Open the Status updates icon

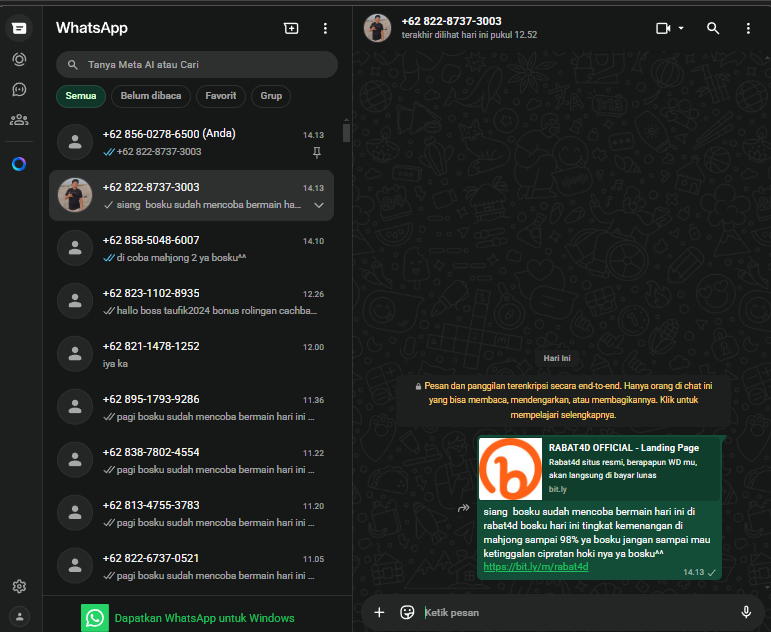(19, 60)
